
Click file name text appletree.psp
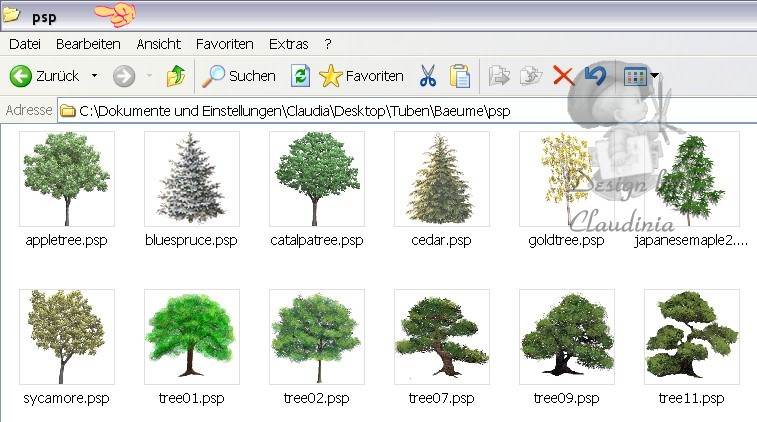tap(67, 240)
